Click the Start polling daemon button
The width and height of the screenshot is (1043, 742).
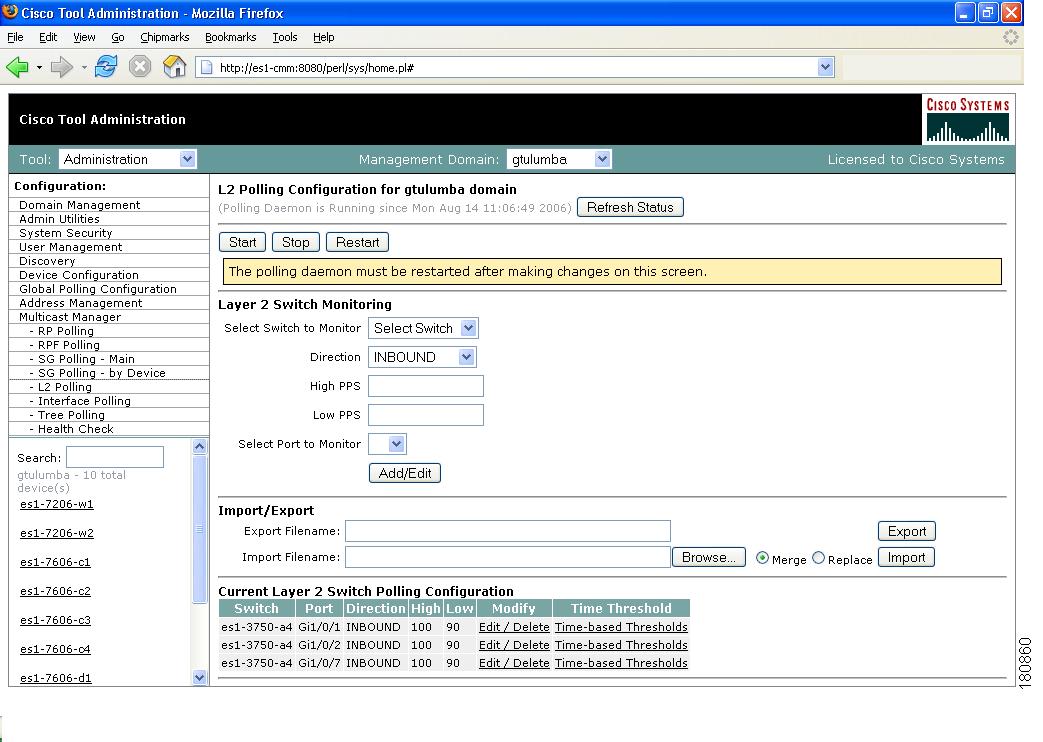(242, 242)
